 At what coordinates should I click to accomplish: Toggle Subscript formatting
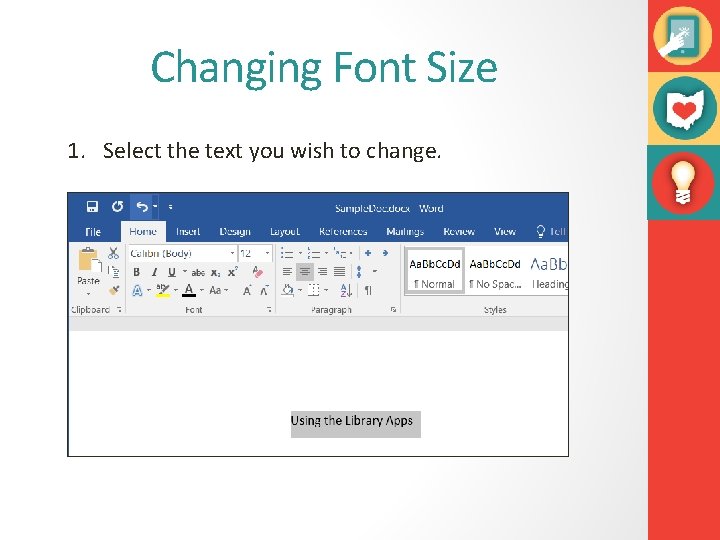(215, 272)
